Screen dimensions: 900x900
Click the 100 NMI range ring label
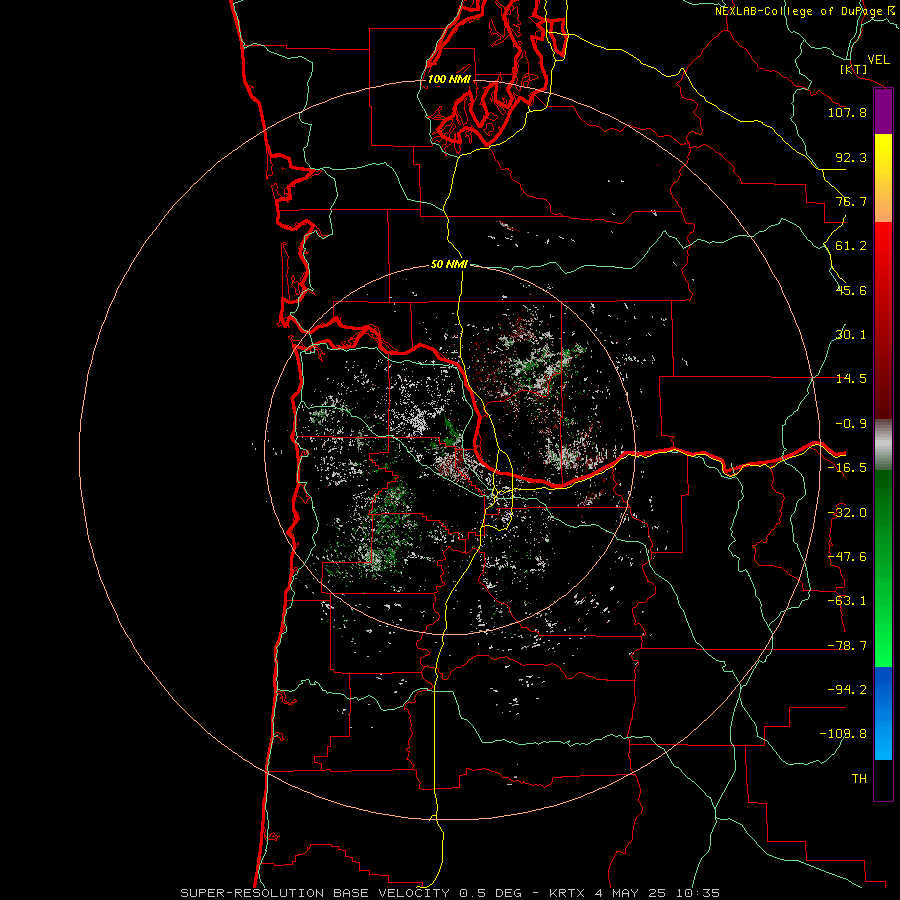[x=449, y=79]
